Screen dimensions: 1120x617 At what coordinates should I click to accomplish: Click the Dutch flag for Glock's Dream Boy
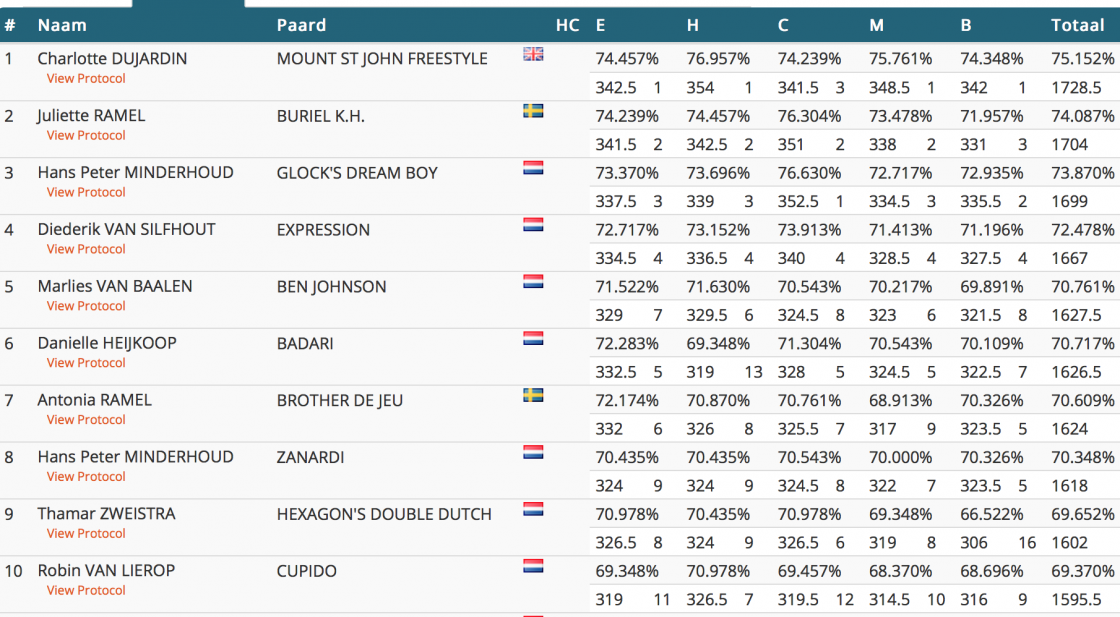[533, 168]
